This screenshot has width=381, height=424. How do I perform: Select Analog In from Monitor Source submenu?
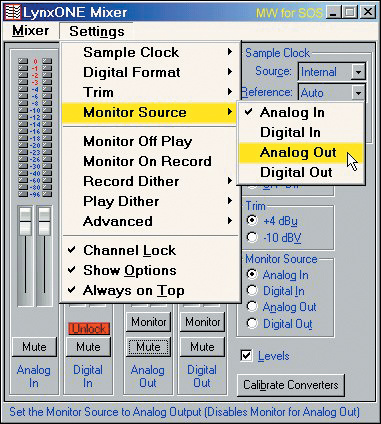301,113
